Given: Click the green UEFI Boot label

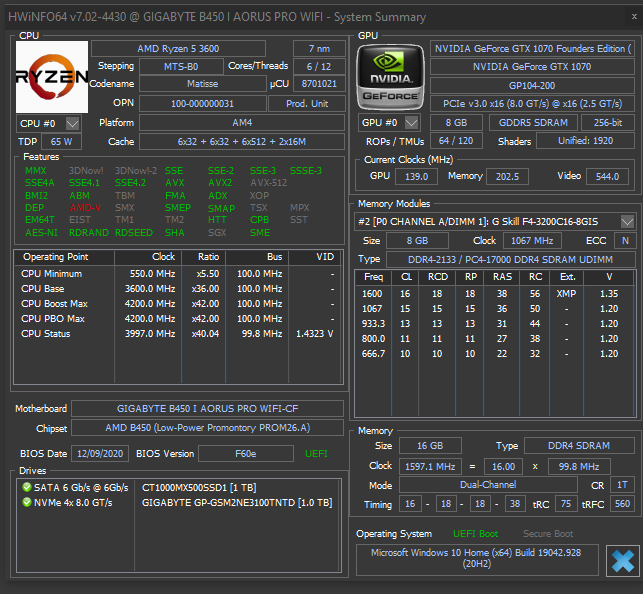Looking at the screenshot, I should pos(476,534).
